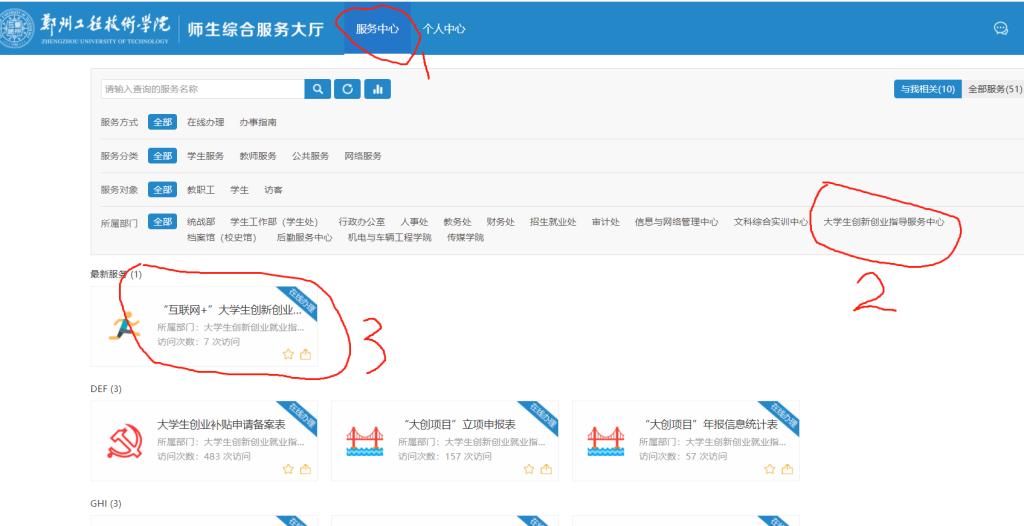Click 师生综合服务大厅 header title
Image resolution: width=1024 pixels, height=526 pixels.
[255, 29]
